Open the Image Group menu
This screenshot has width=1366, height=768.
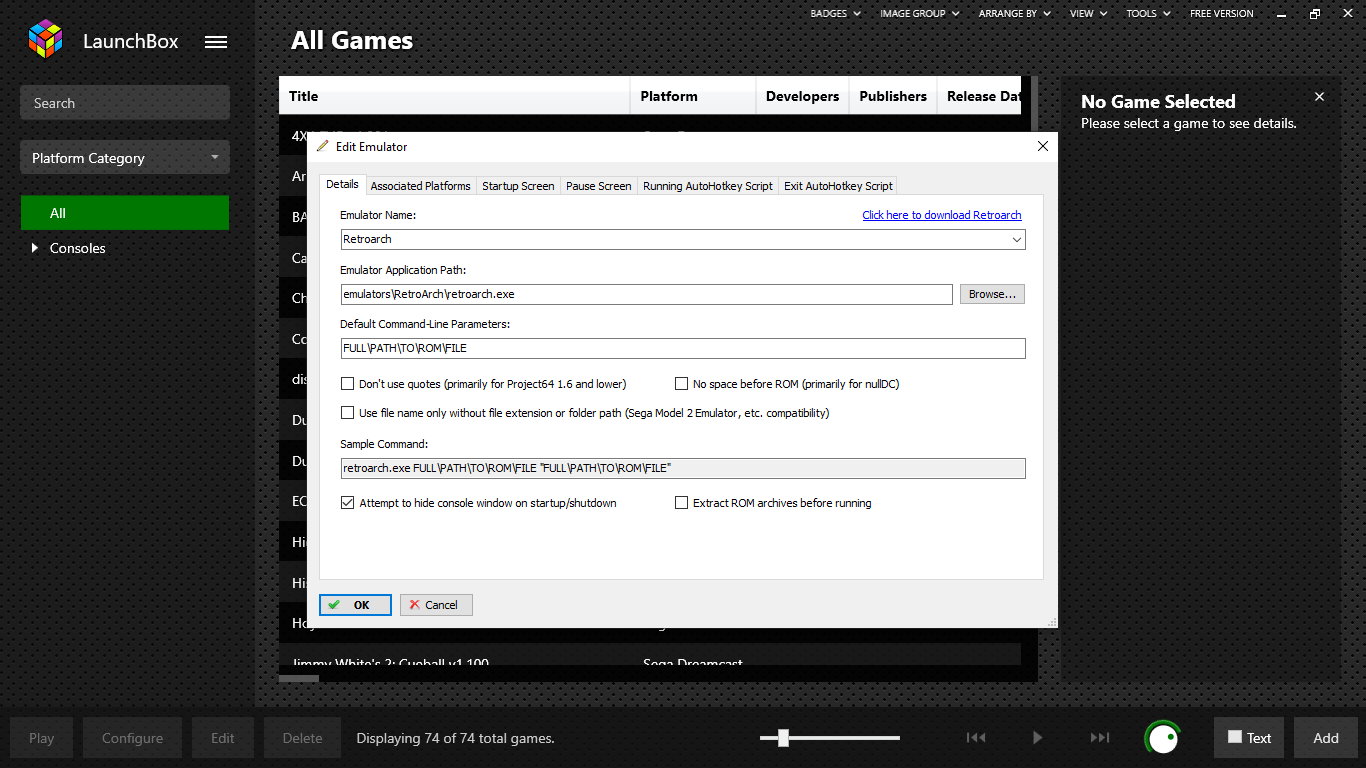pyautogui.click(x=919, y=14)
